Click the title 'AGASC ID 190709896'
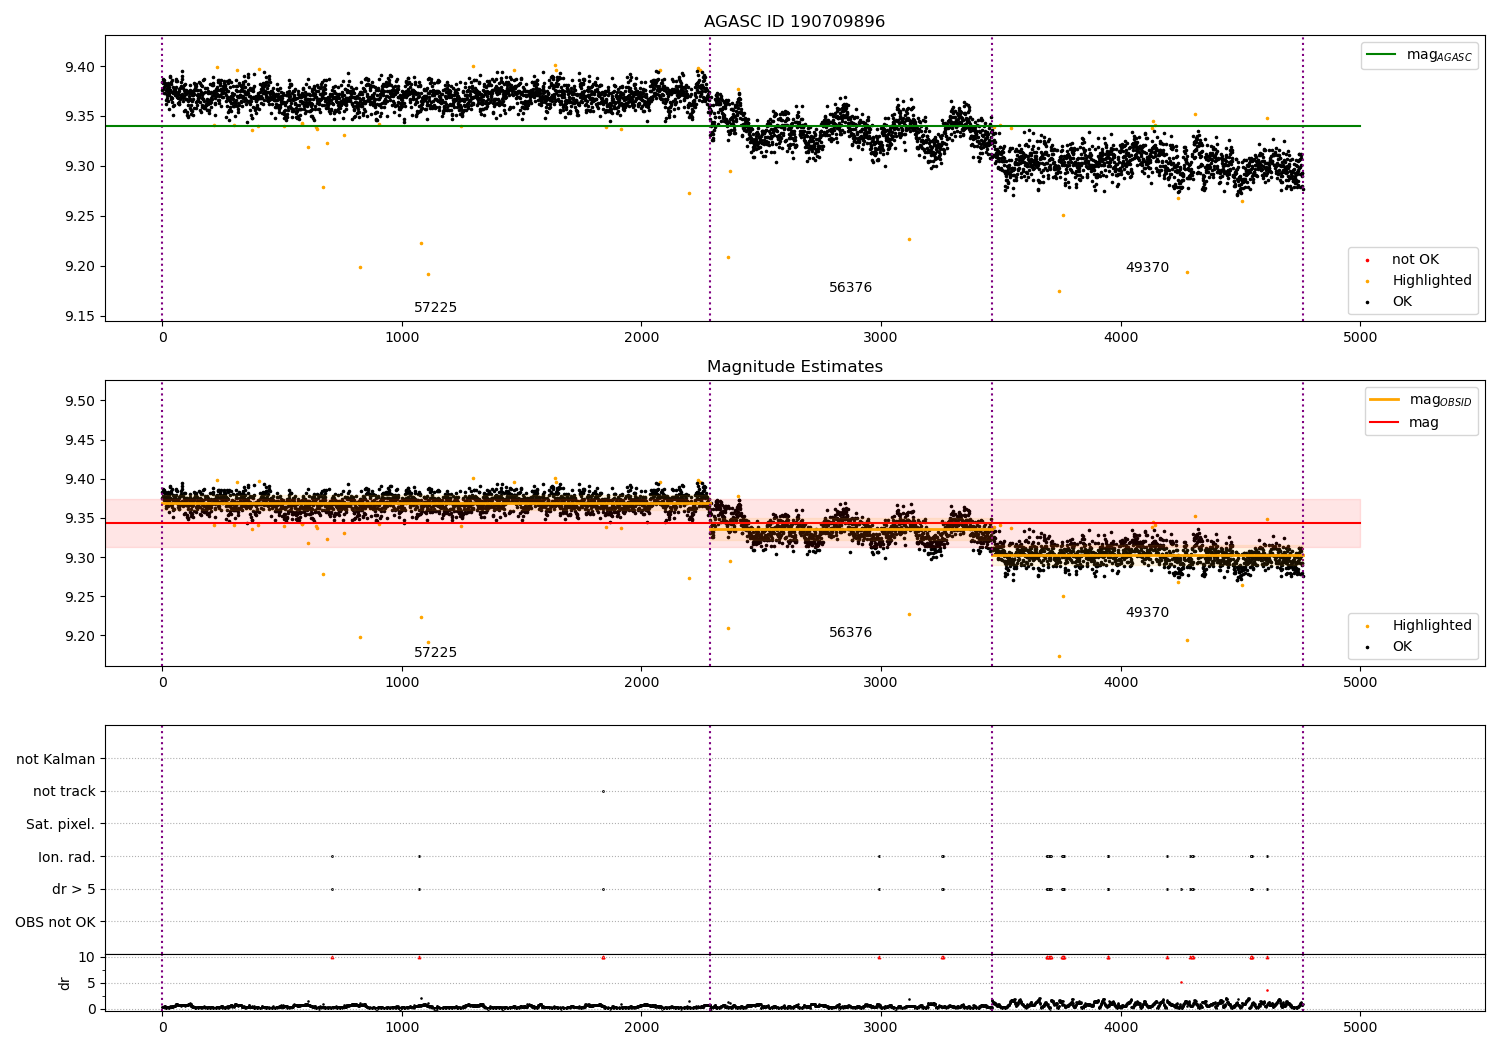The width and height of the screenshot is (1500, 1050). [x=794, y=22]
